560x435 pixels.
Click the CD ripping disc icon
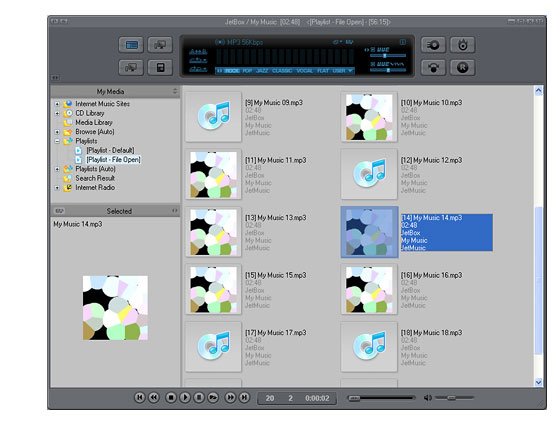pyautogui.click(x=433, y=45)
